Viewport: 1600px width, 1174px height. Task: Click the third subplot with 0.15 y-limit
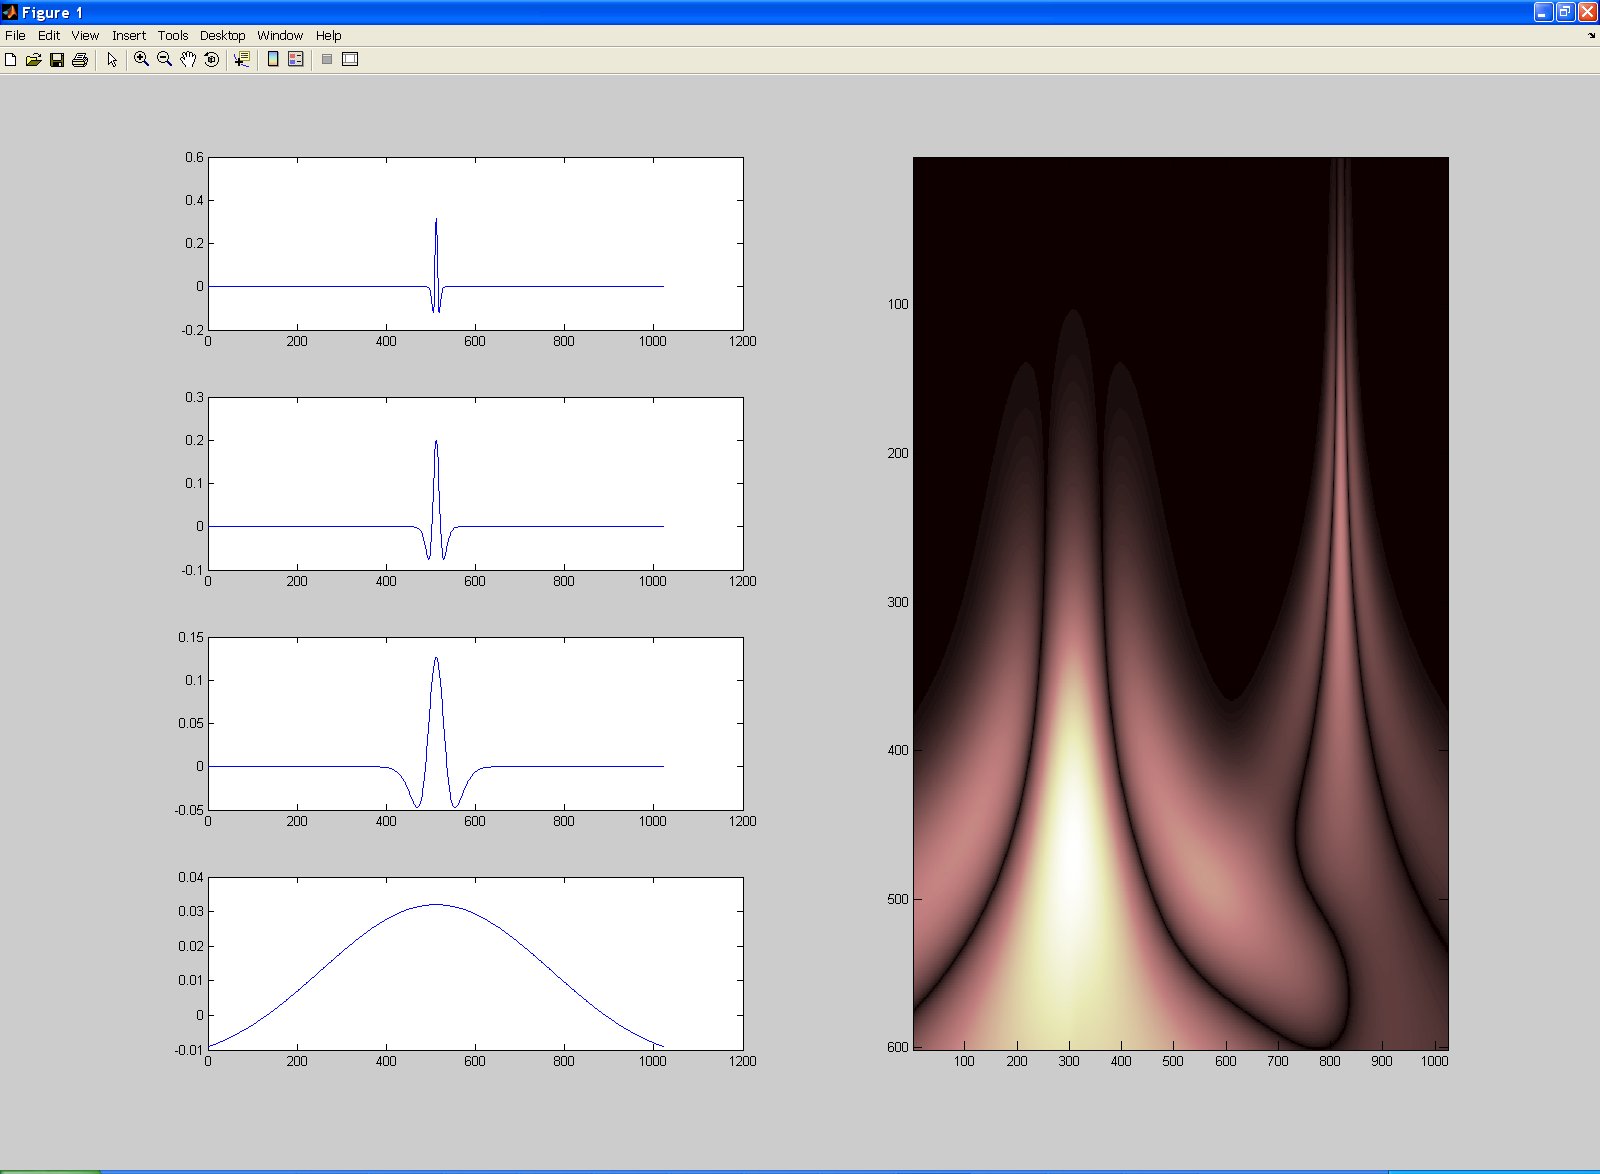click(475, 723)
